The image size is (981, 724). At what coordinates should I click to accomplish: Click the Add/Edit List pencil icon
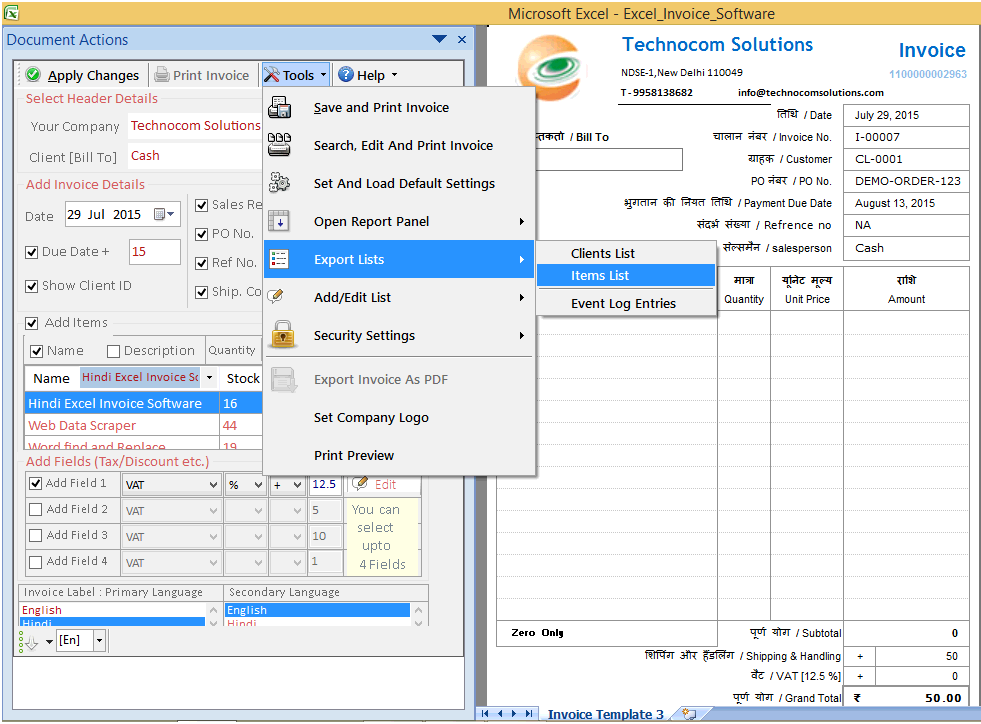point(276,297)
